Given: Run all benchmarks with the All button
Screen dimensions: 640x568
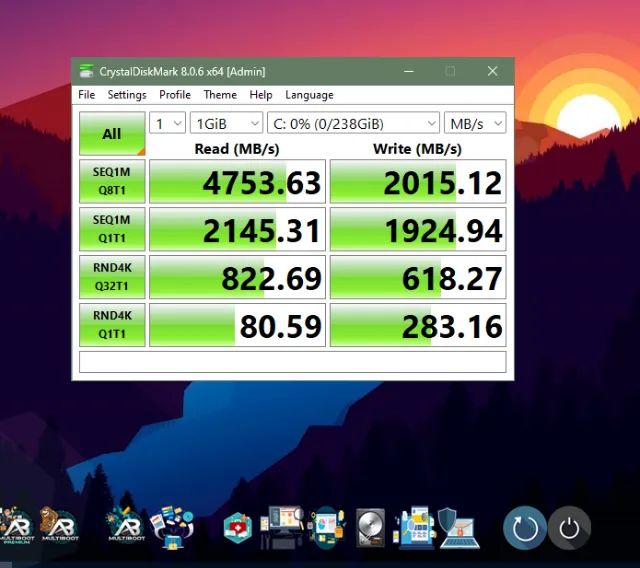Looking at the screenshot, I should 112,133.
